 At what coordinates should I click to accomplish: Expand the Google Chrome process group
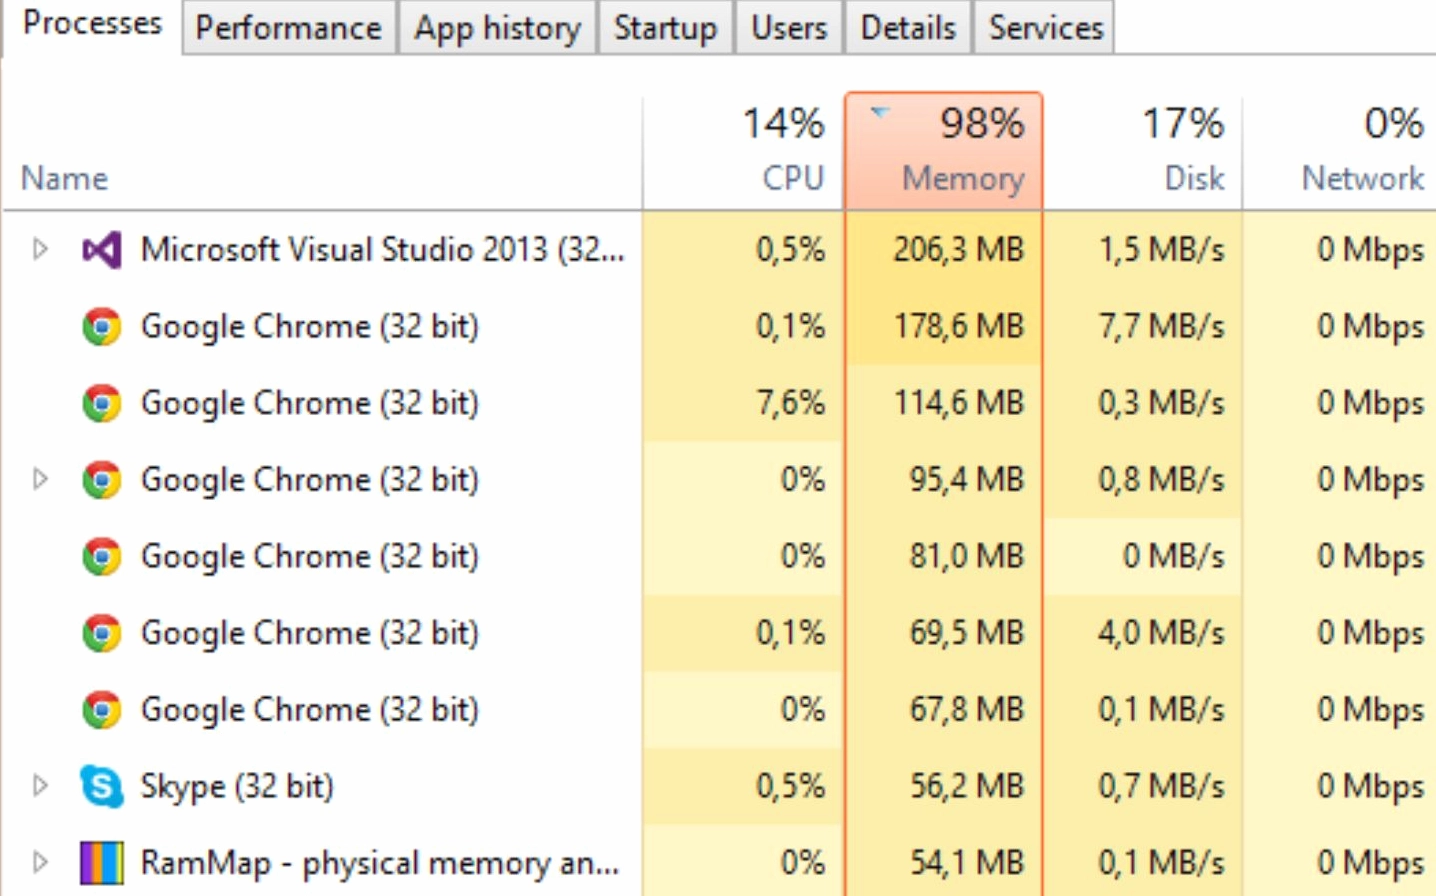(40, 480)
